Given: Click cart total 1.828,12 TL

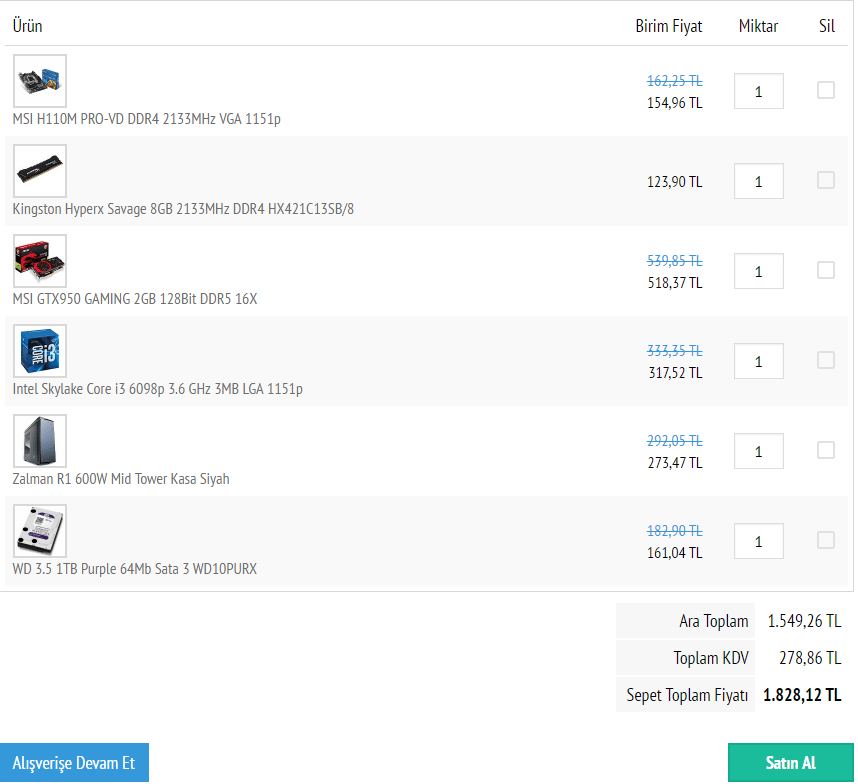Looking at the screenshot, I should click(802, 695).
